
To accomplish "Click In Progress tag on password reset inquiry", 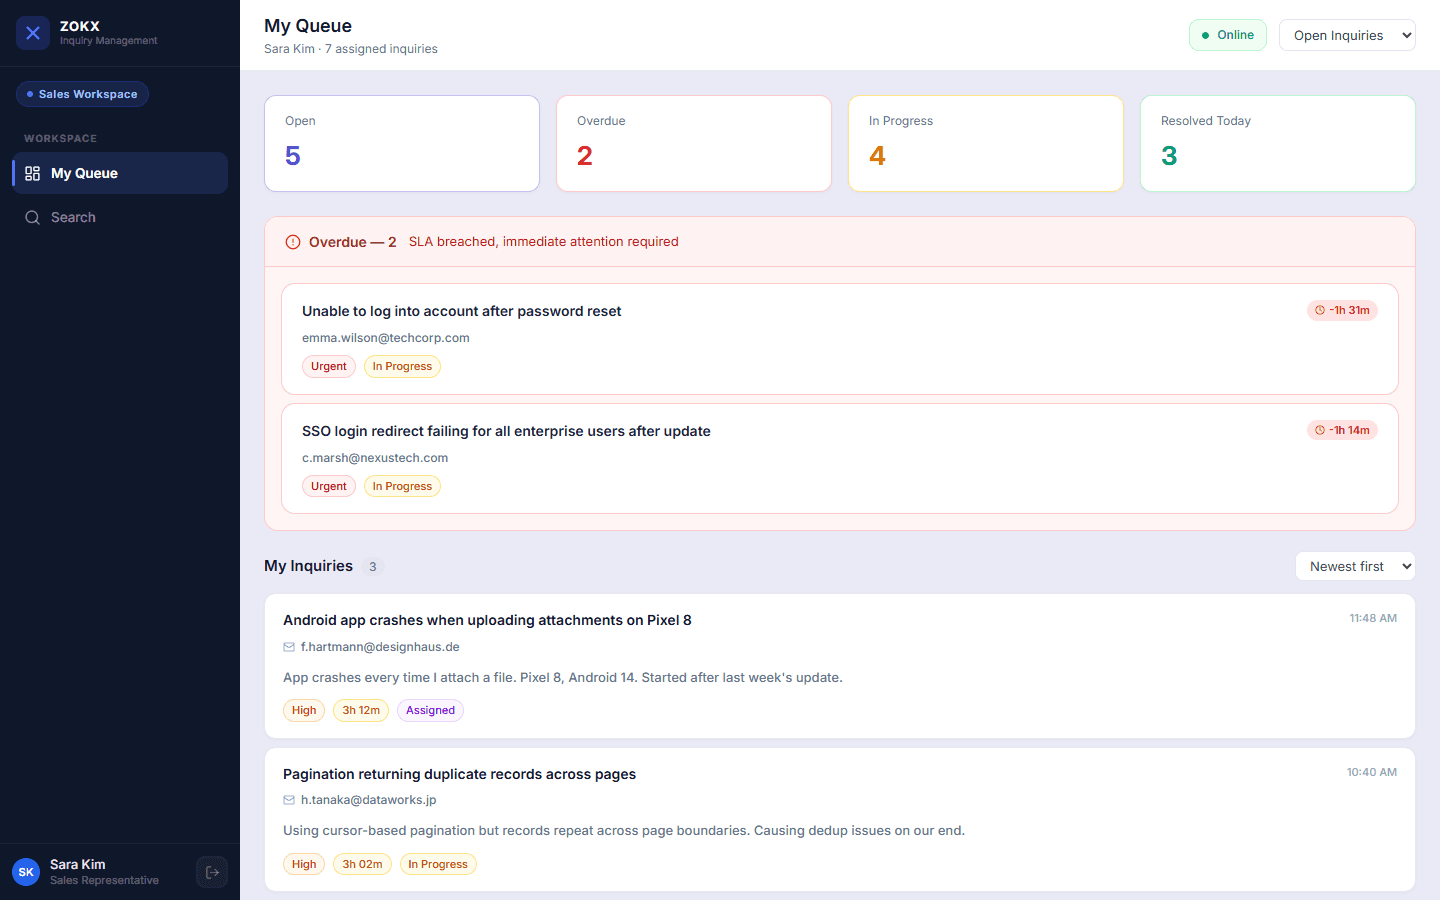I will tap(402, 366).
